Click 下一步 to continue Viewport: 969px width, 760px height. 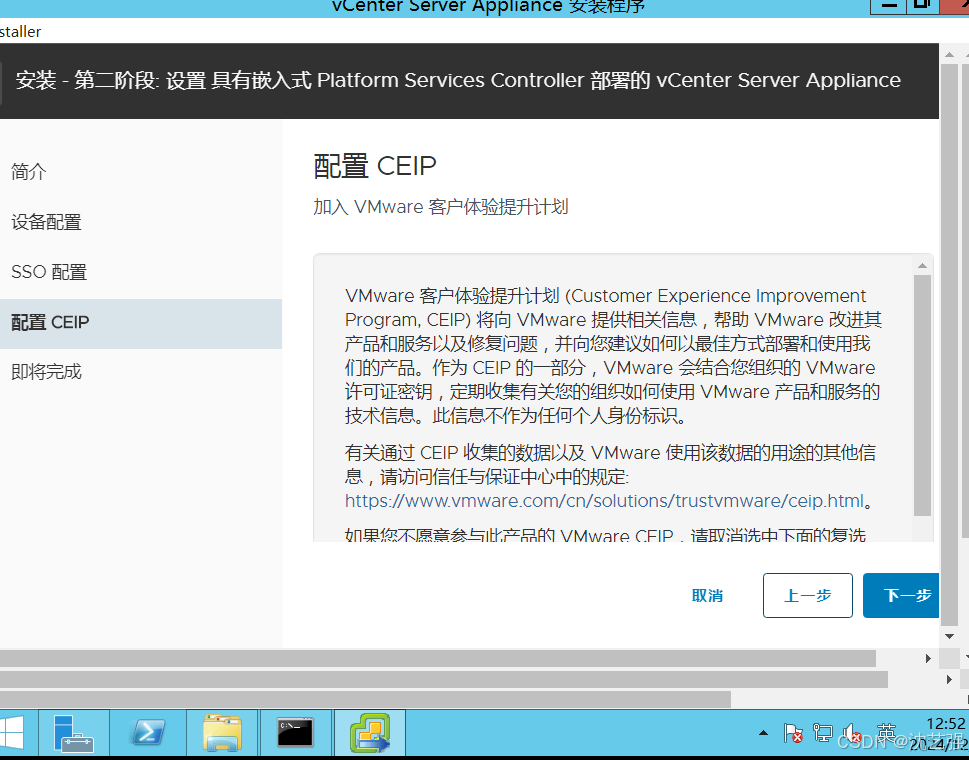pos(901,596)
